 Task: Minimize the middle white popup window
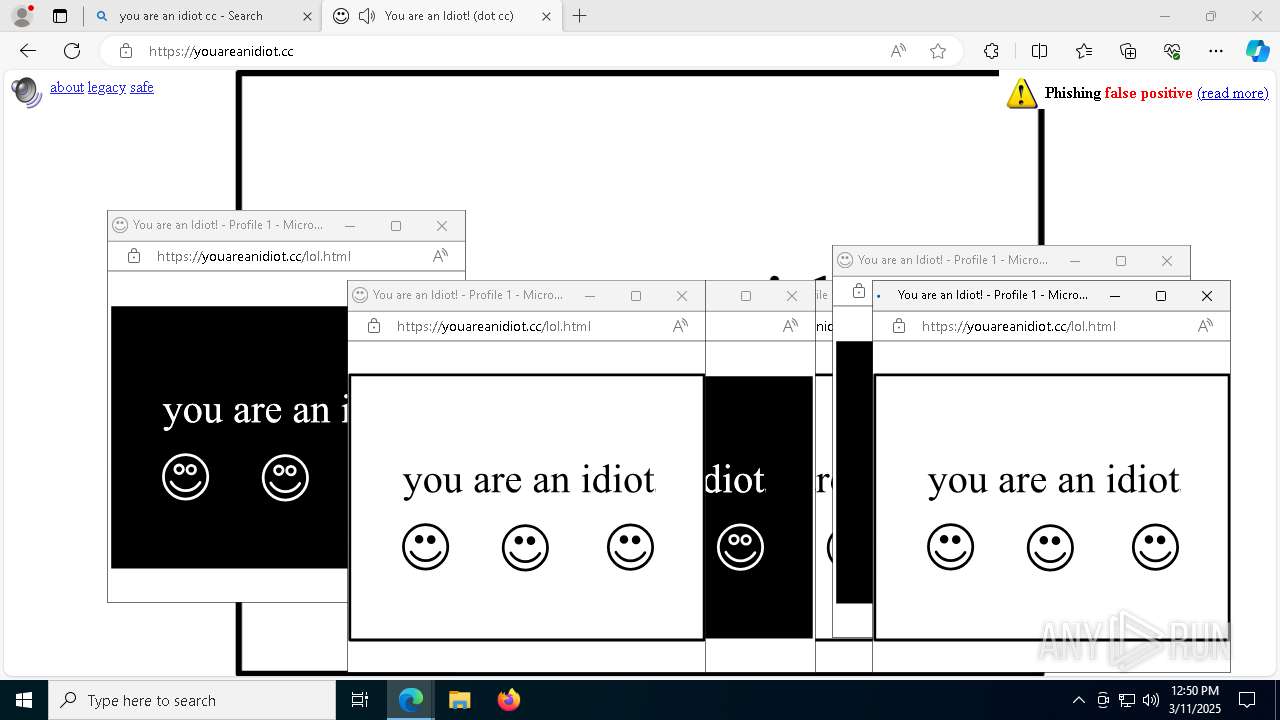(590, 296)
